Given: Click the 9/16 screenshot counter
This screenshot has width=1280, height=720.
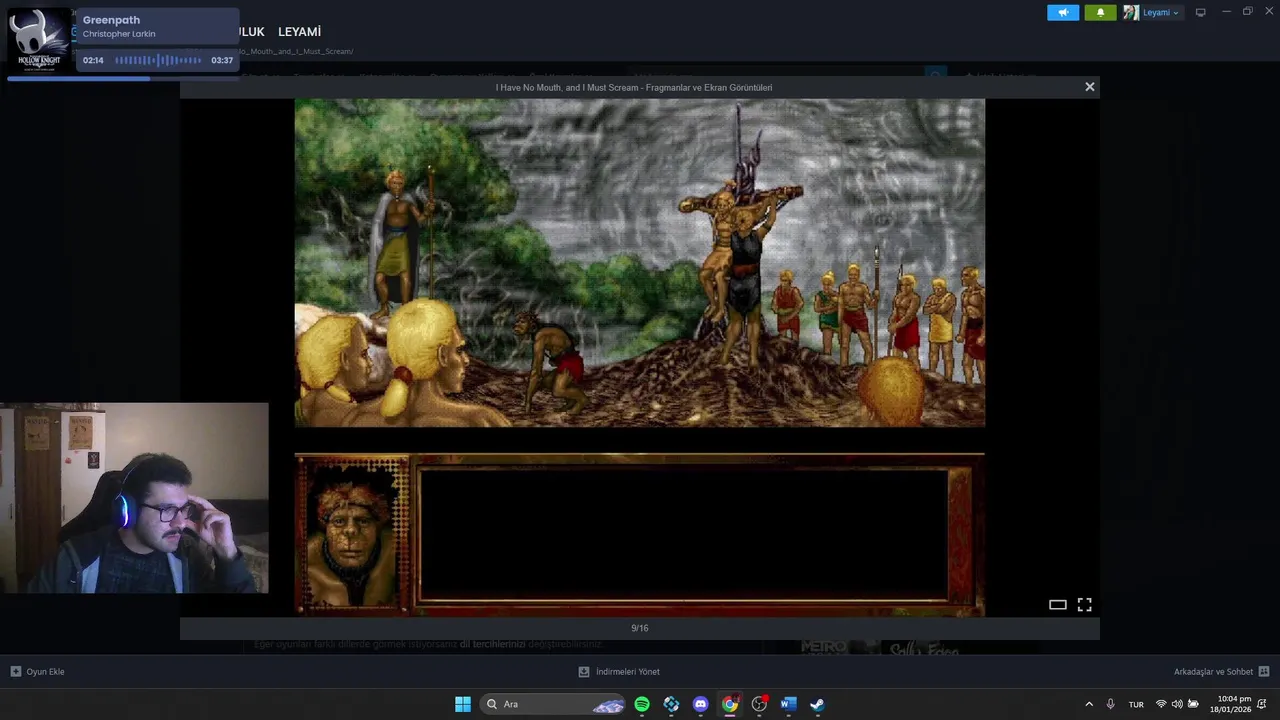Looking at the screenshot, I should point(640,628).
